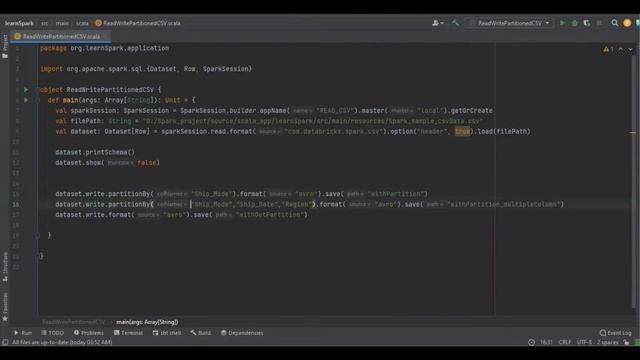The height and width of the screenshot is (360, 640).
Task: Open Search Everywhere magnifier icon
Action: [614, 23]
